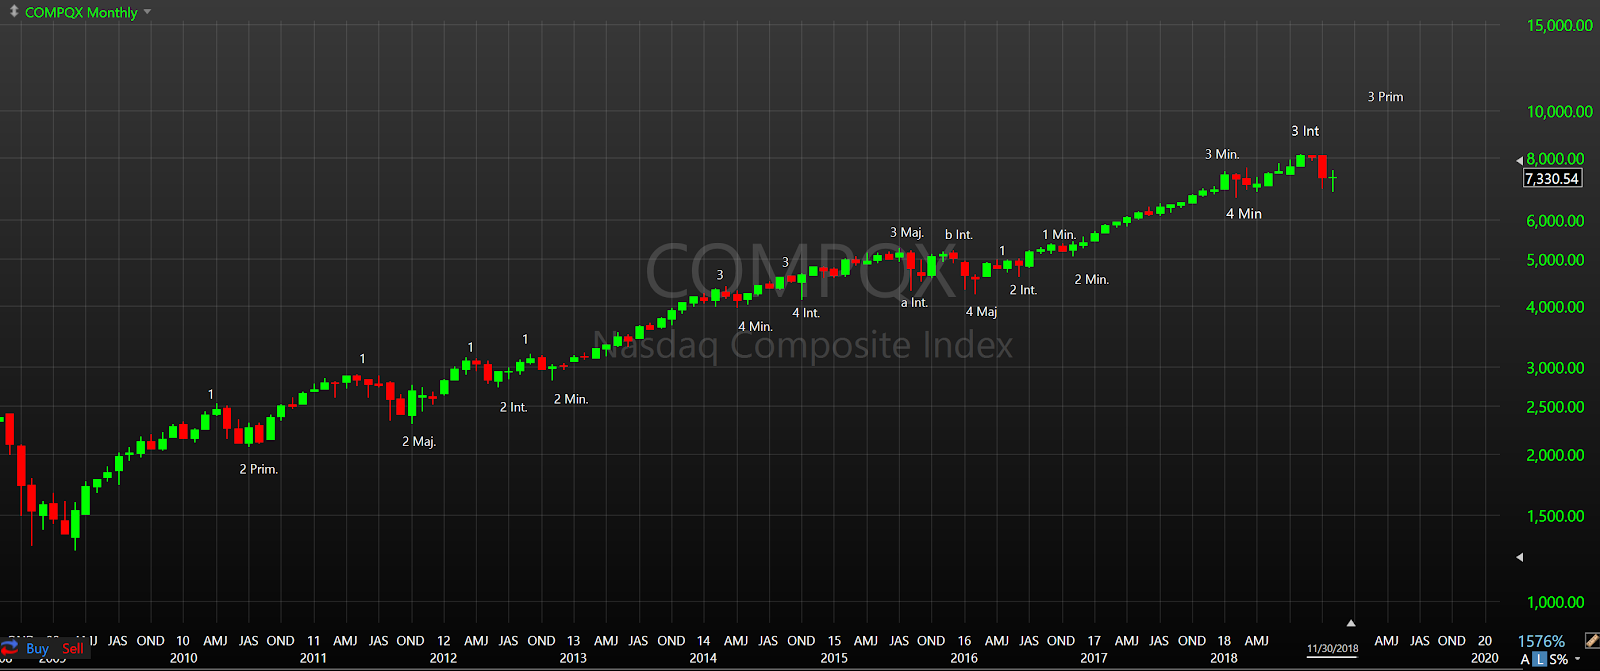The height and width of the screenshot is (671, 1600).
Task: Click the 2,000.00 price axis label
Action: pos(1555,455)
